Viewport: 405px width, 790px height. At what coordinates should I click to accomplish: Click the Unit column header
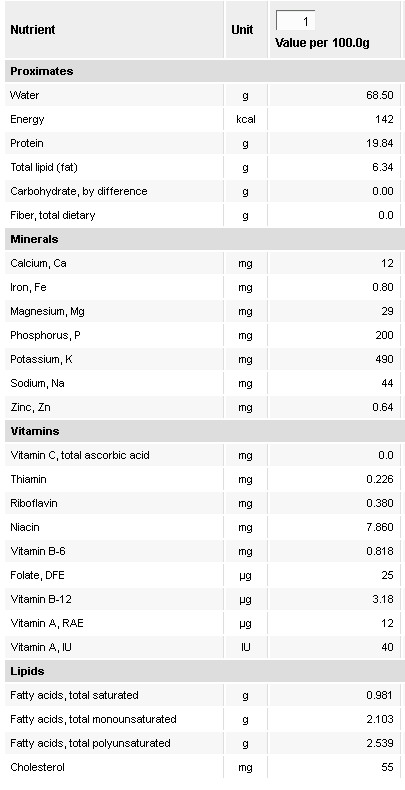coord(242,29)
